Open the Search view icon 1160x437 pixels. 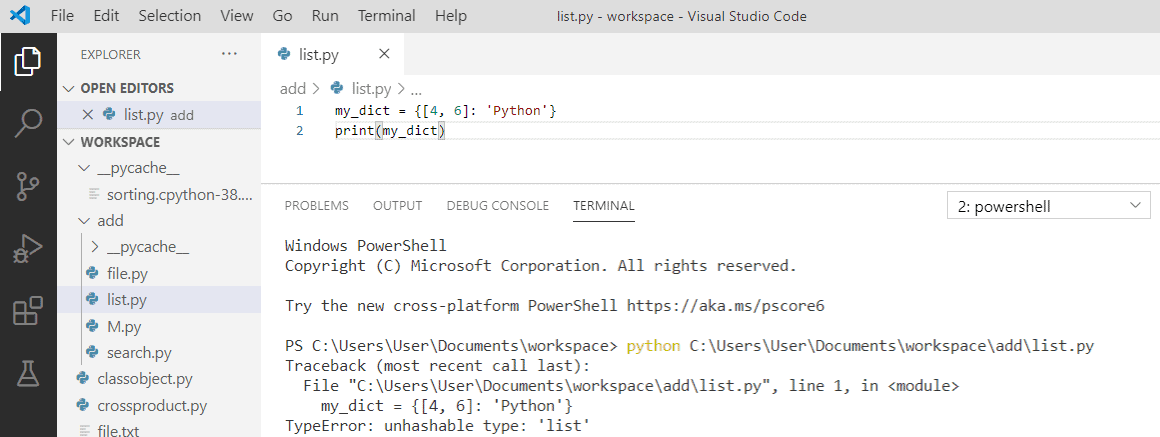point(27,124)
